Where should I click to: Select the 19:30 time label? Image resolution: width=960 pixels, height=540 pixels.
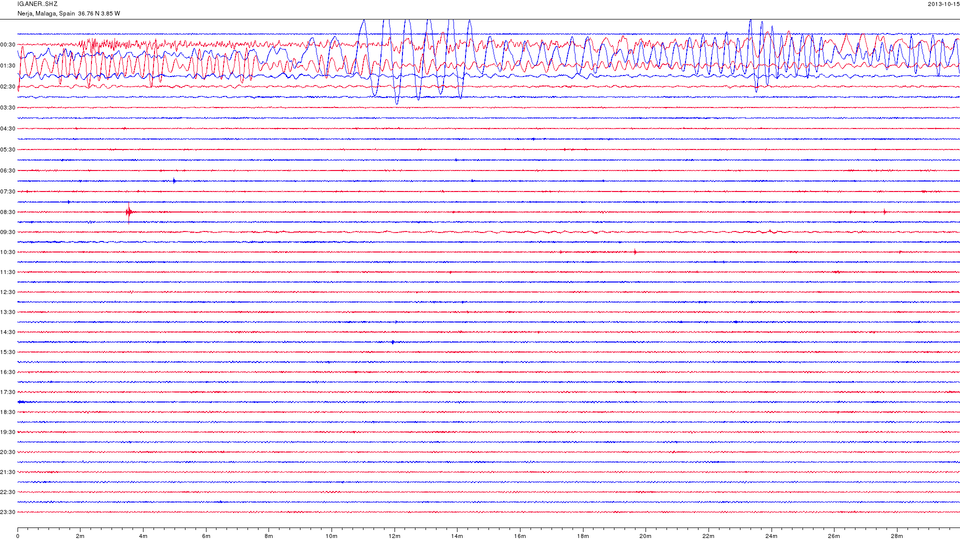[8, 432]
